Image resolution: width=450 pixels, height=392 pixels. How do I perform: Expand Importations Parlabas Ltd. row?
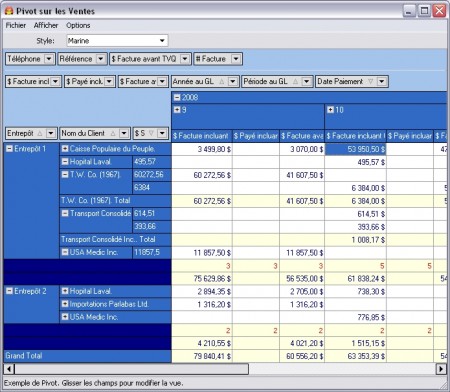click(x=65, y=304)
